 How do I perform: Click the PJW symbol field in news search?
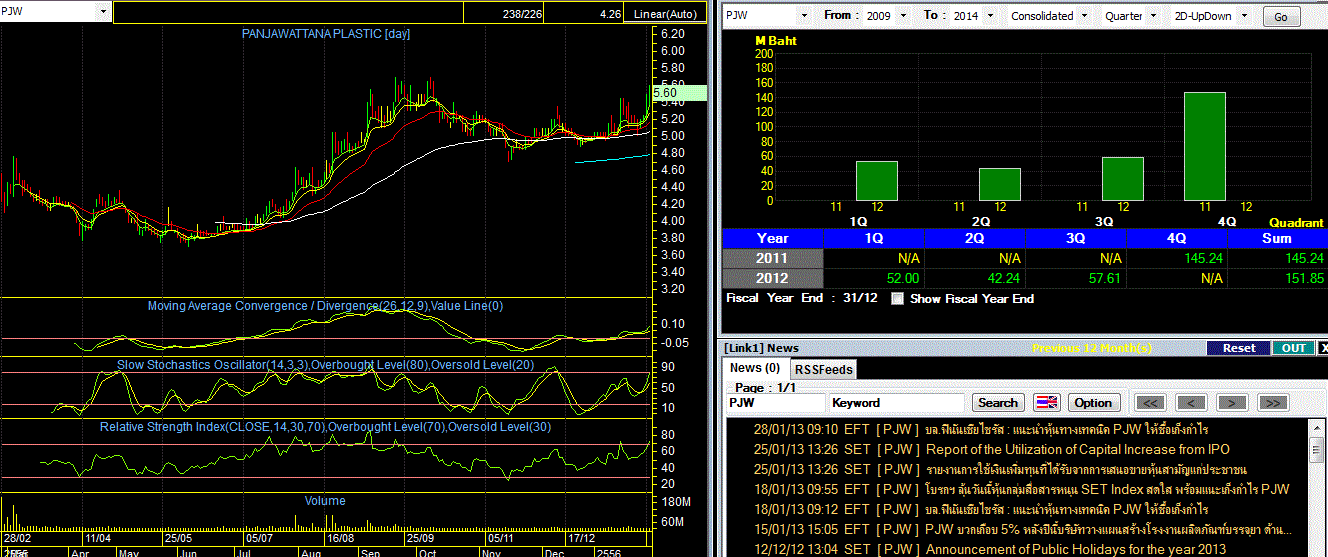tap(775, 402)
